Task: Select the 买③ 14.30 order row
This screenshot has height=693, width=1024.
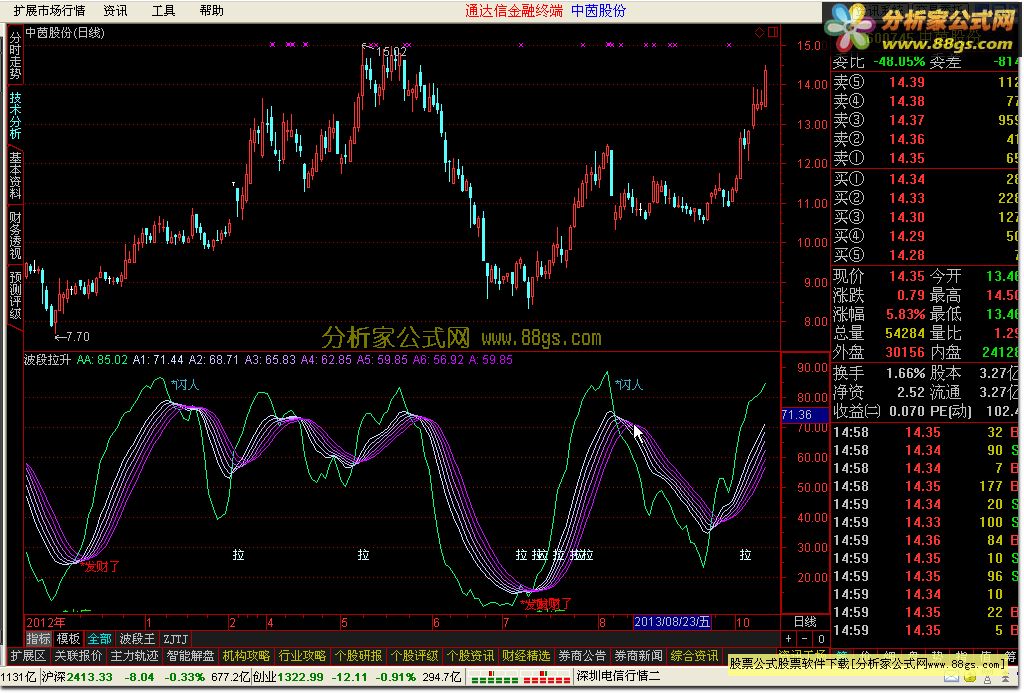Action: point(925,217)
